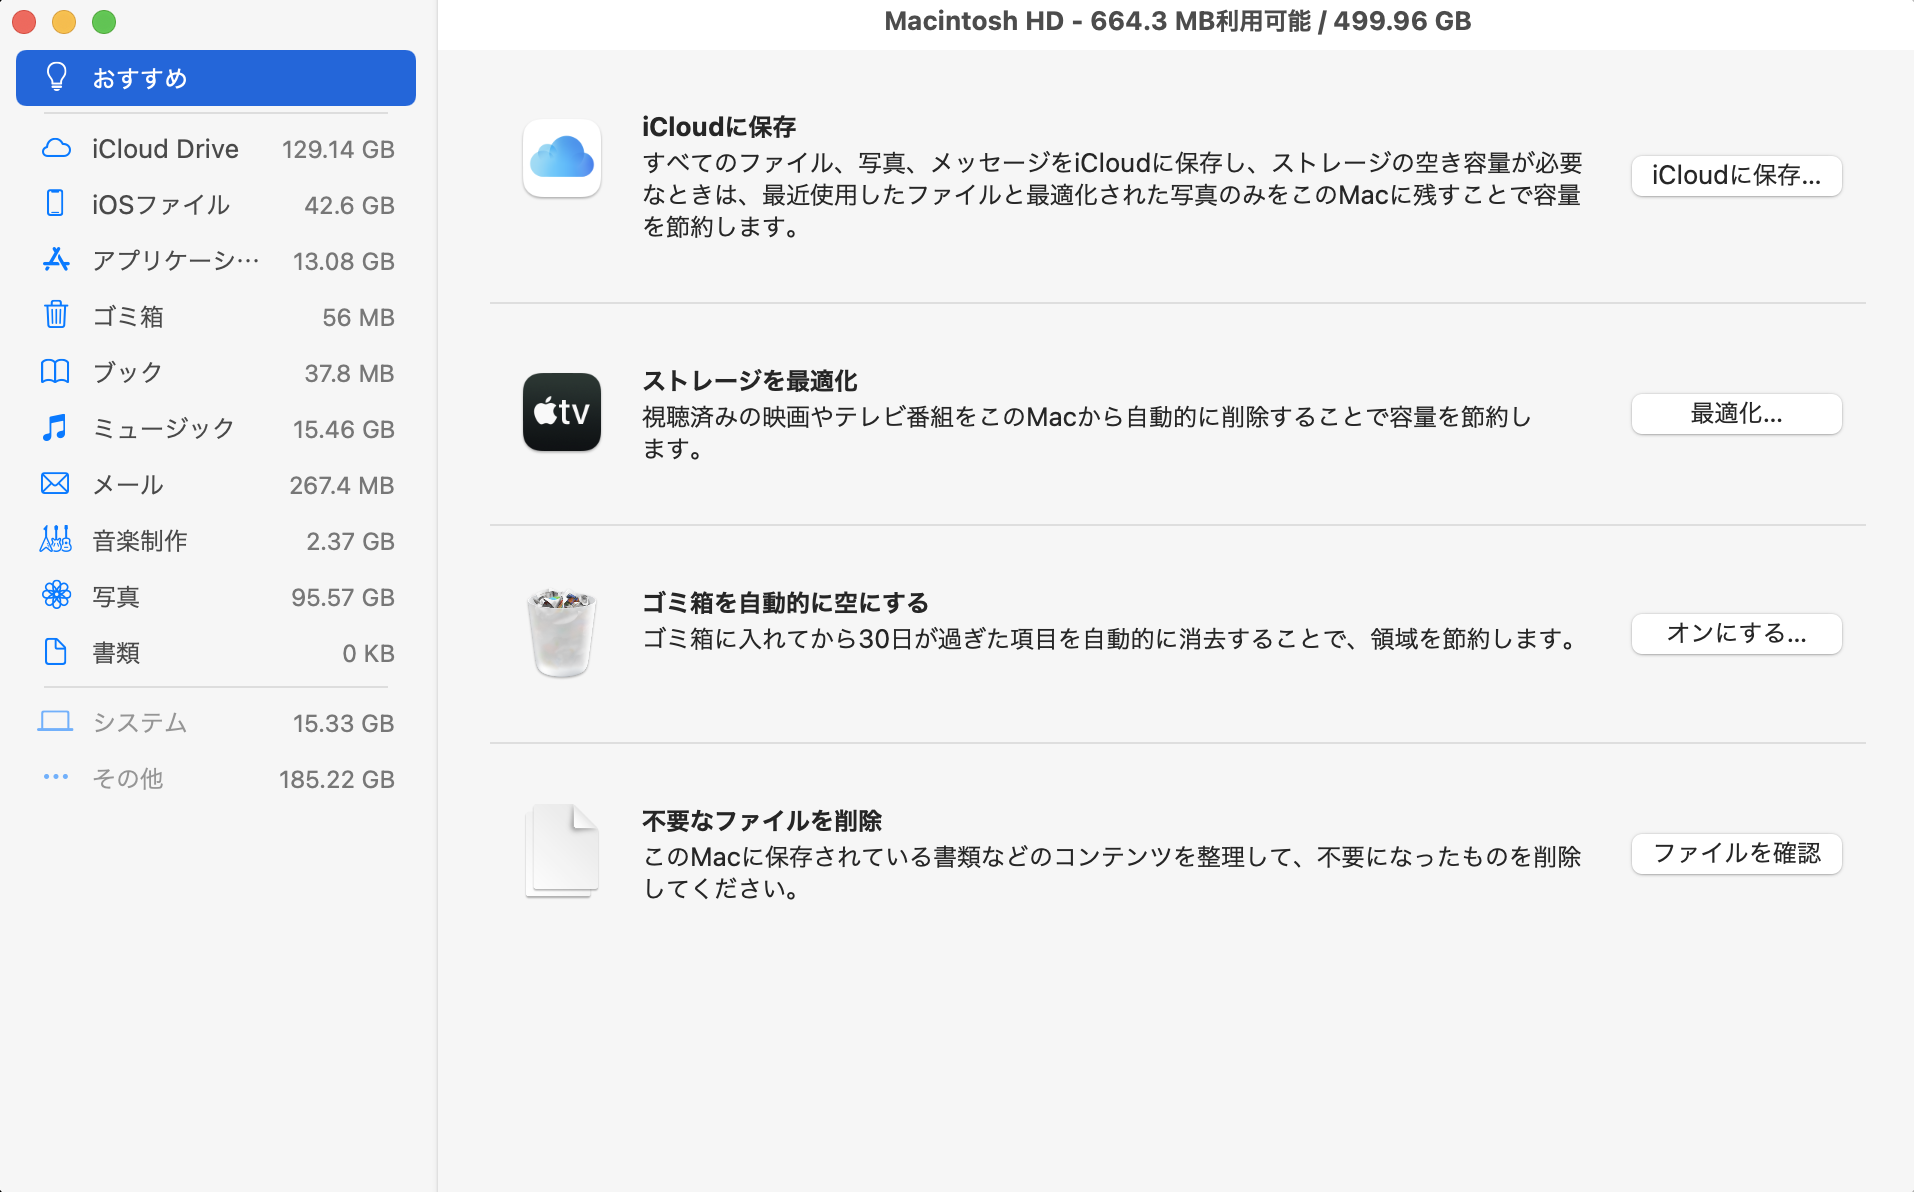Image resolution: width=1914 pixels, height=1192 pixels.
Task: Click the green full-screen window button
Action: 104,22
